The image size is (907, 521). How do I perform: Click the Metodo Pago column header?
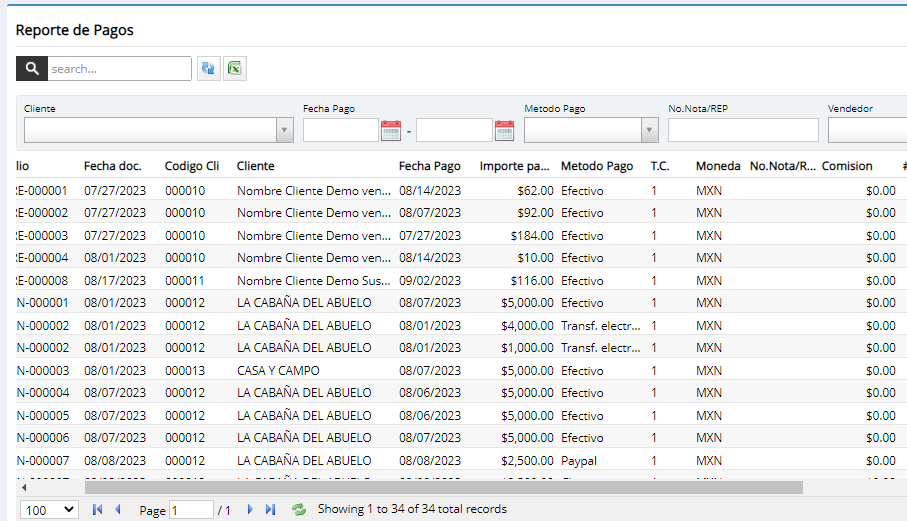(x=597, y=166)
